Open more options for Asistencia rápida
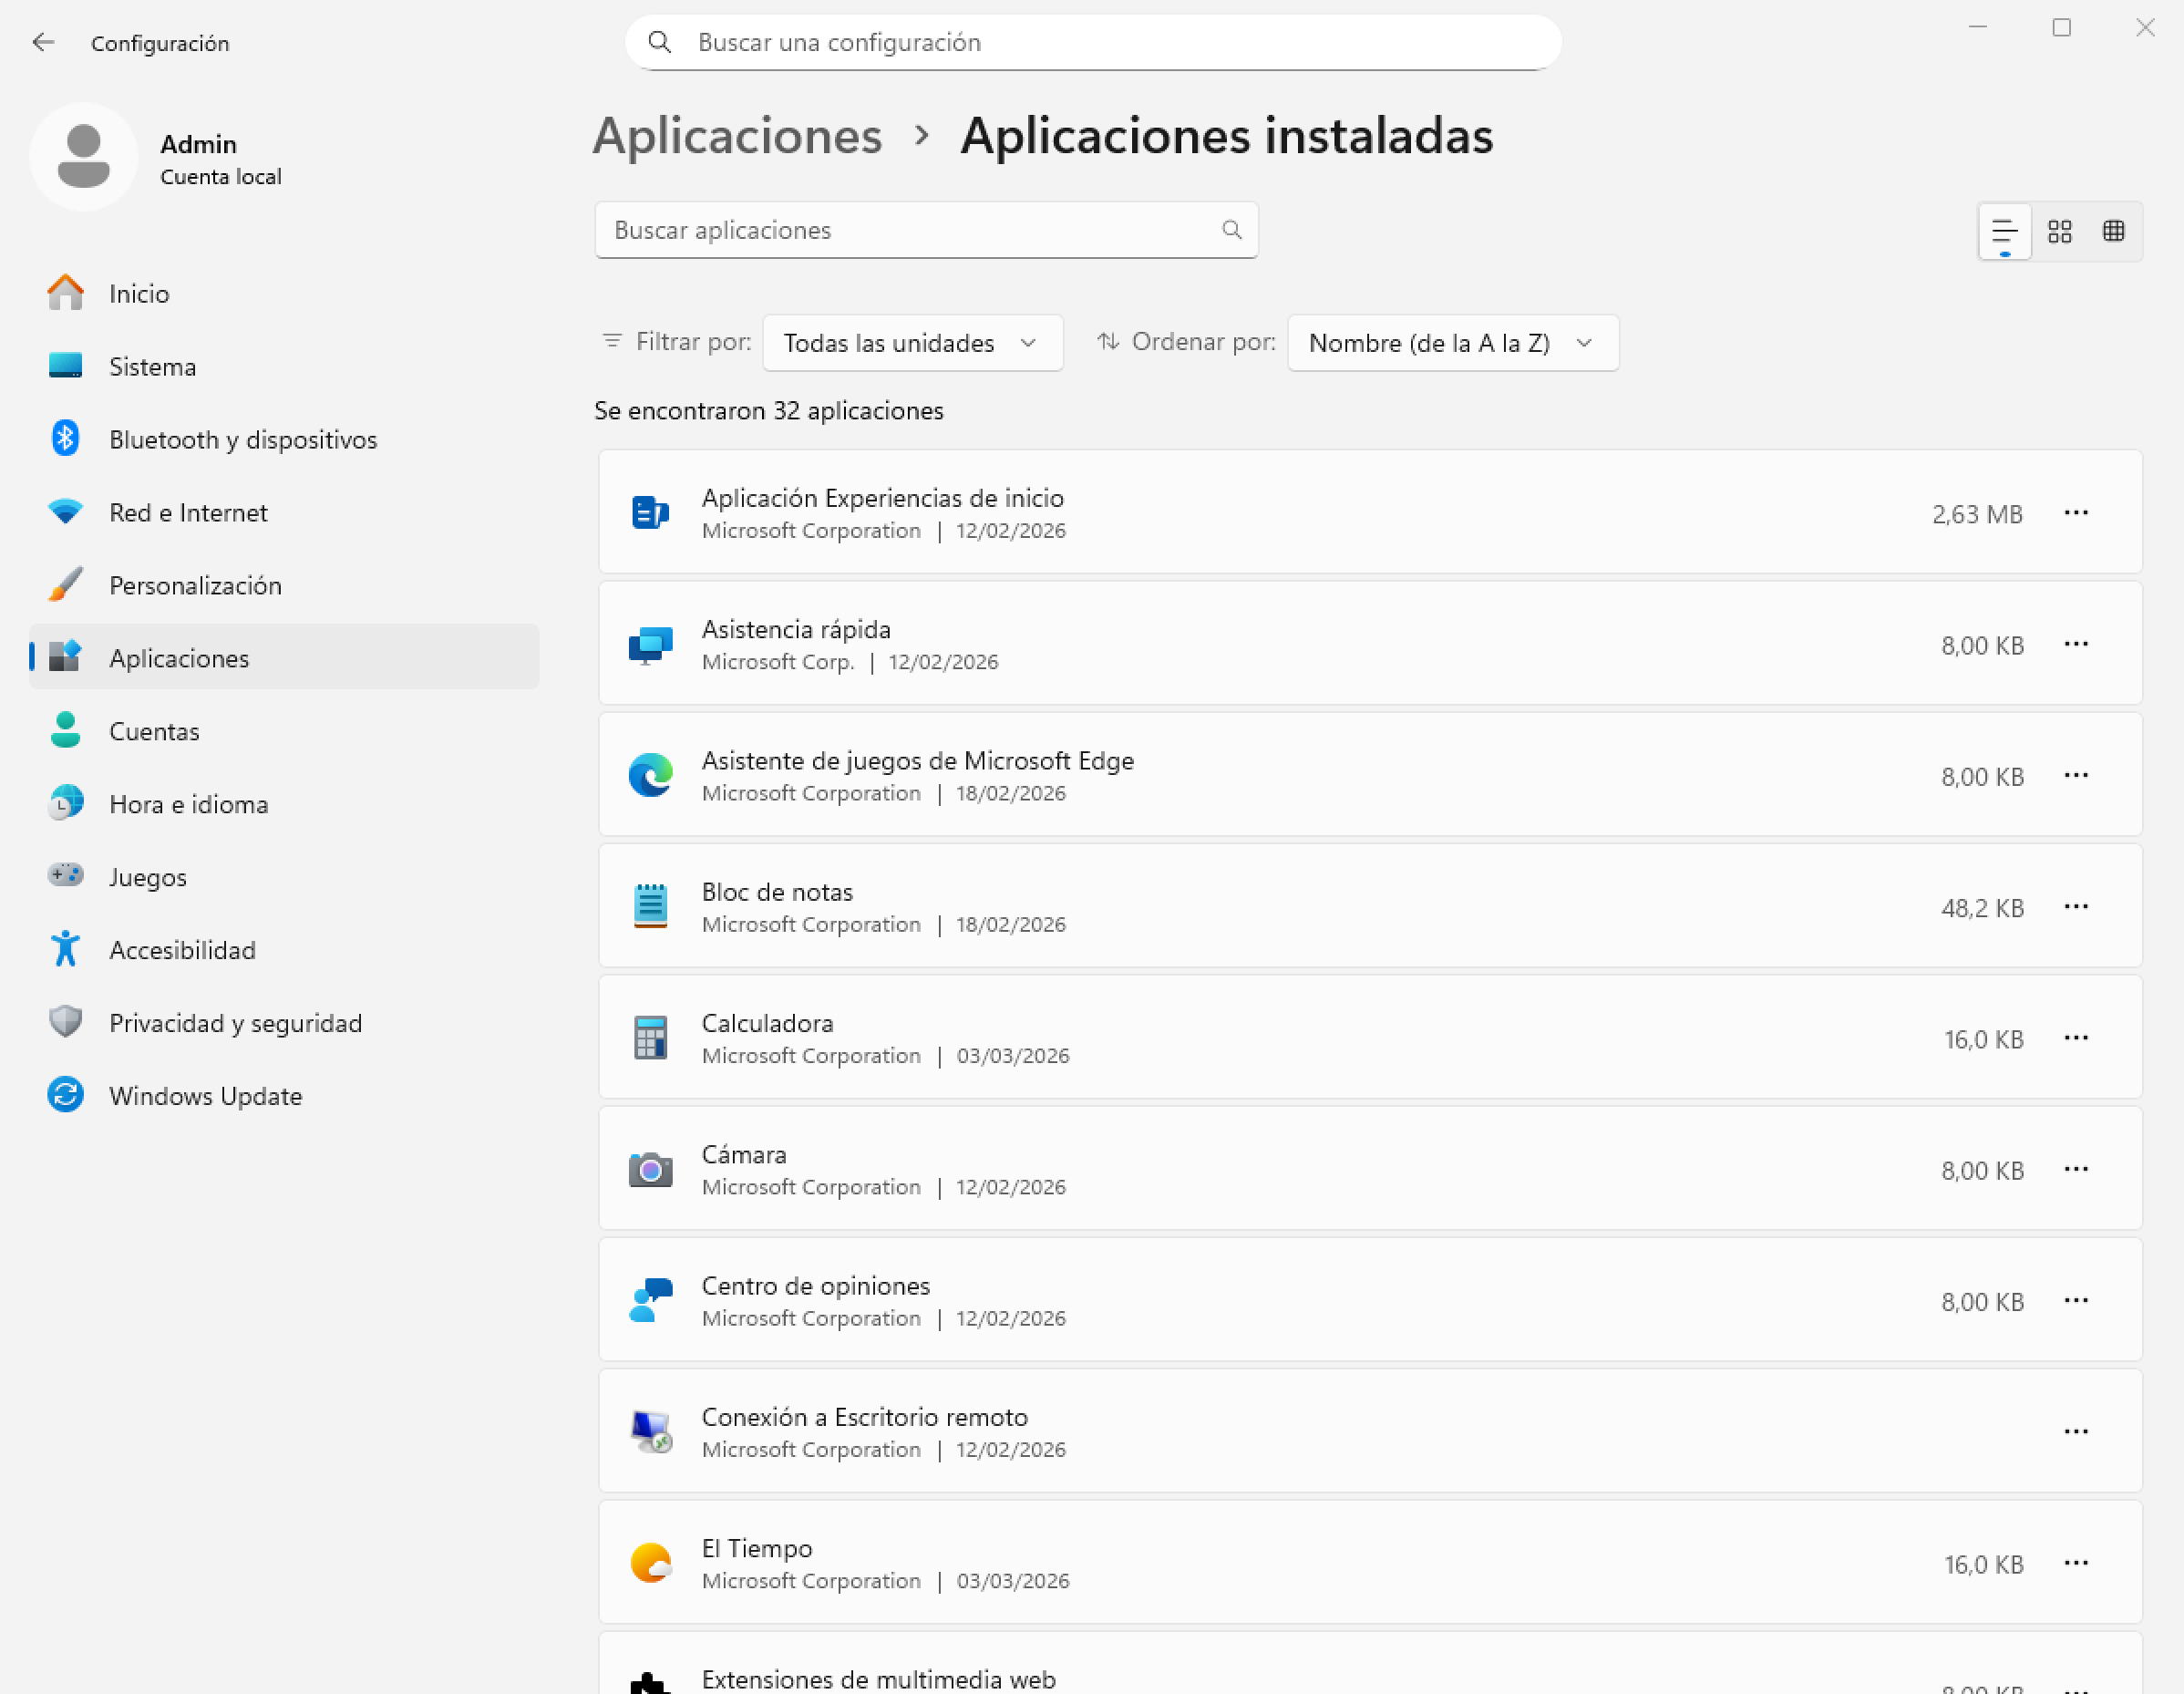 point(2076,644)
